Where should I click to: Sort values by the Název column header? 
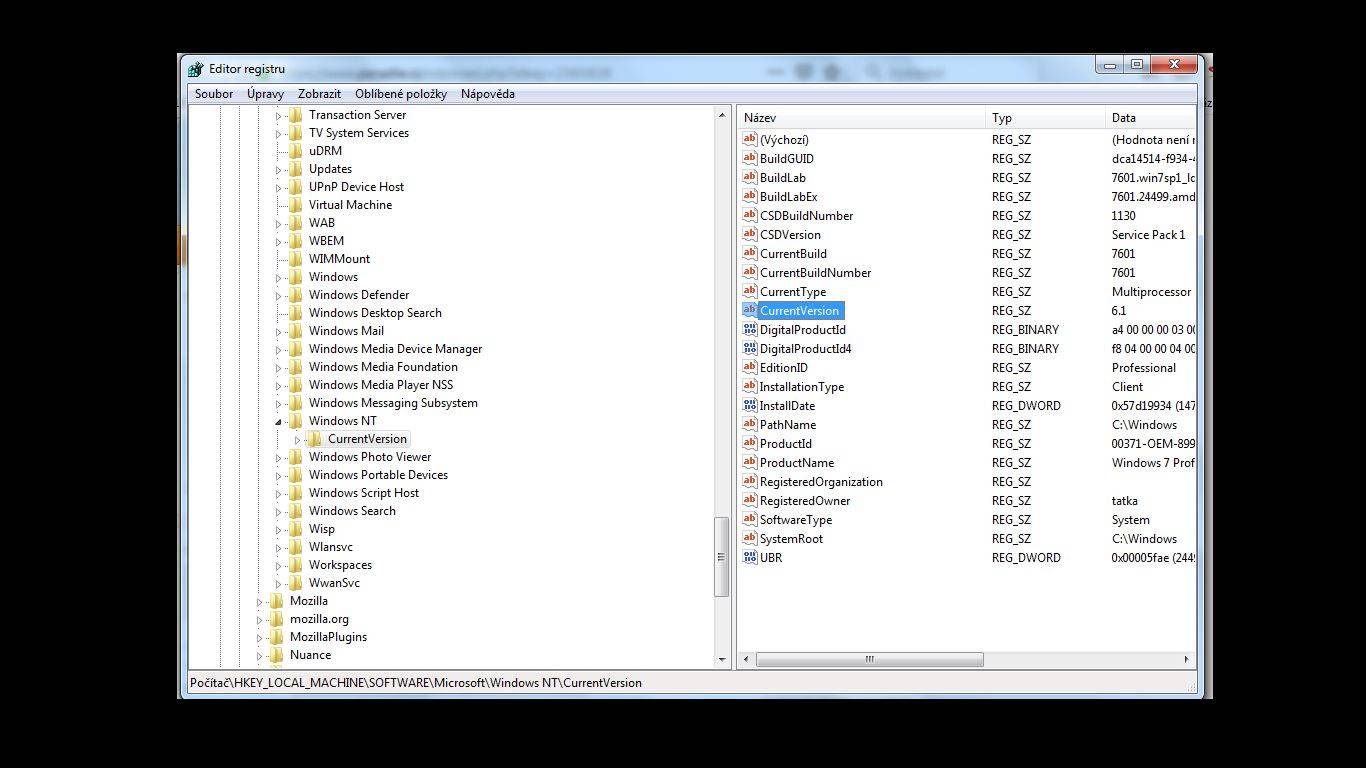pos(862,118)
